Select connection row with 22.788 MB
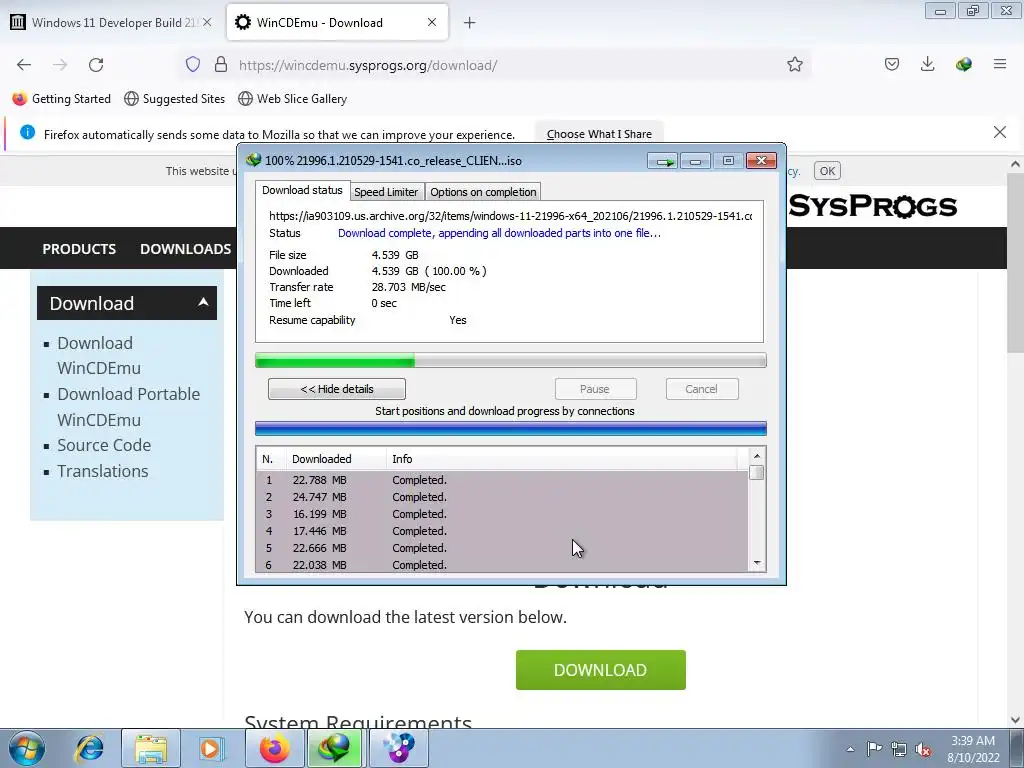Viewport: 1024px width, 768px height. coord(502,480)
